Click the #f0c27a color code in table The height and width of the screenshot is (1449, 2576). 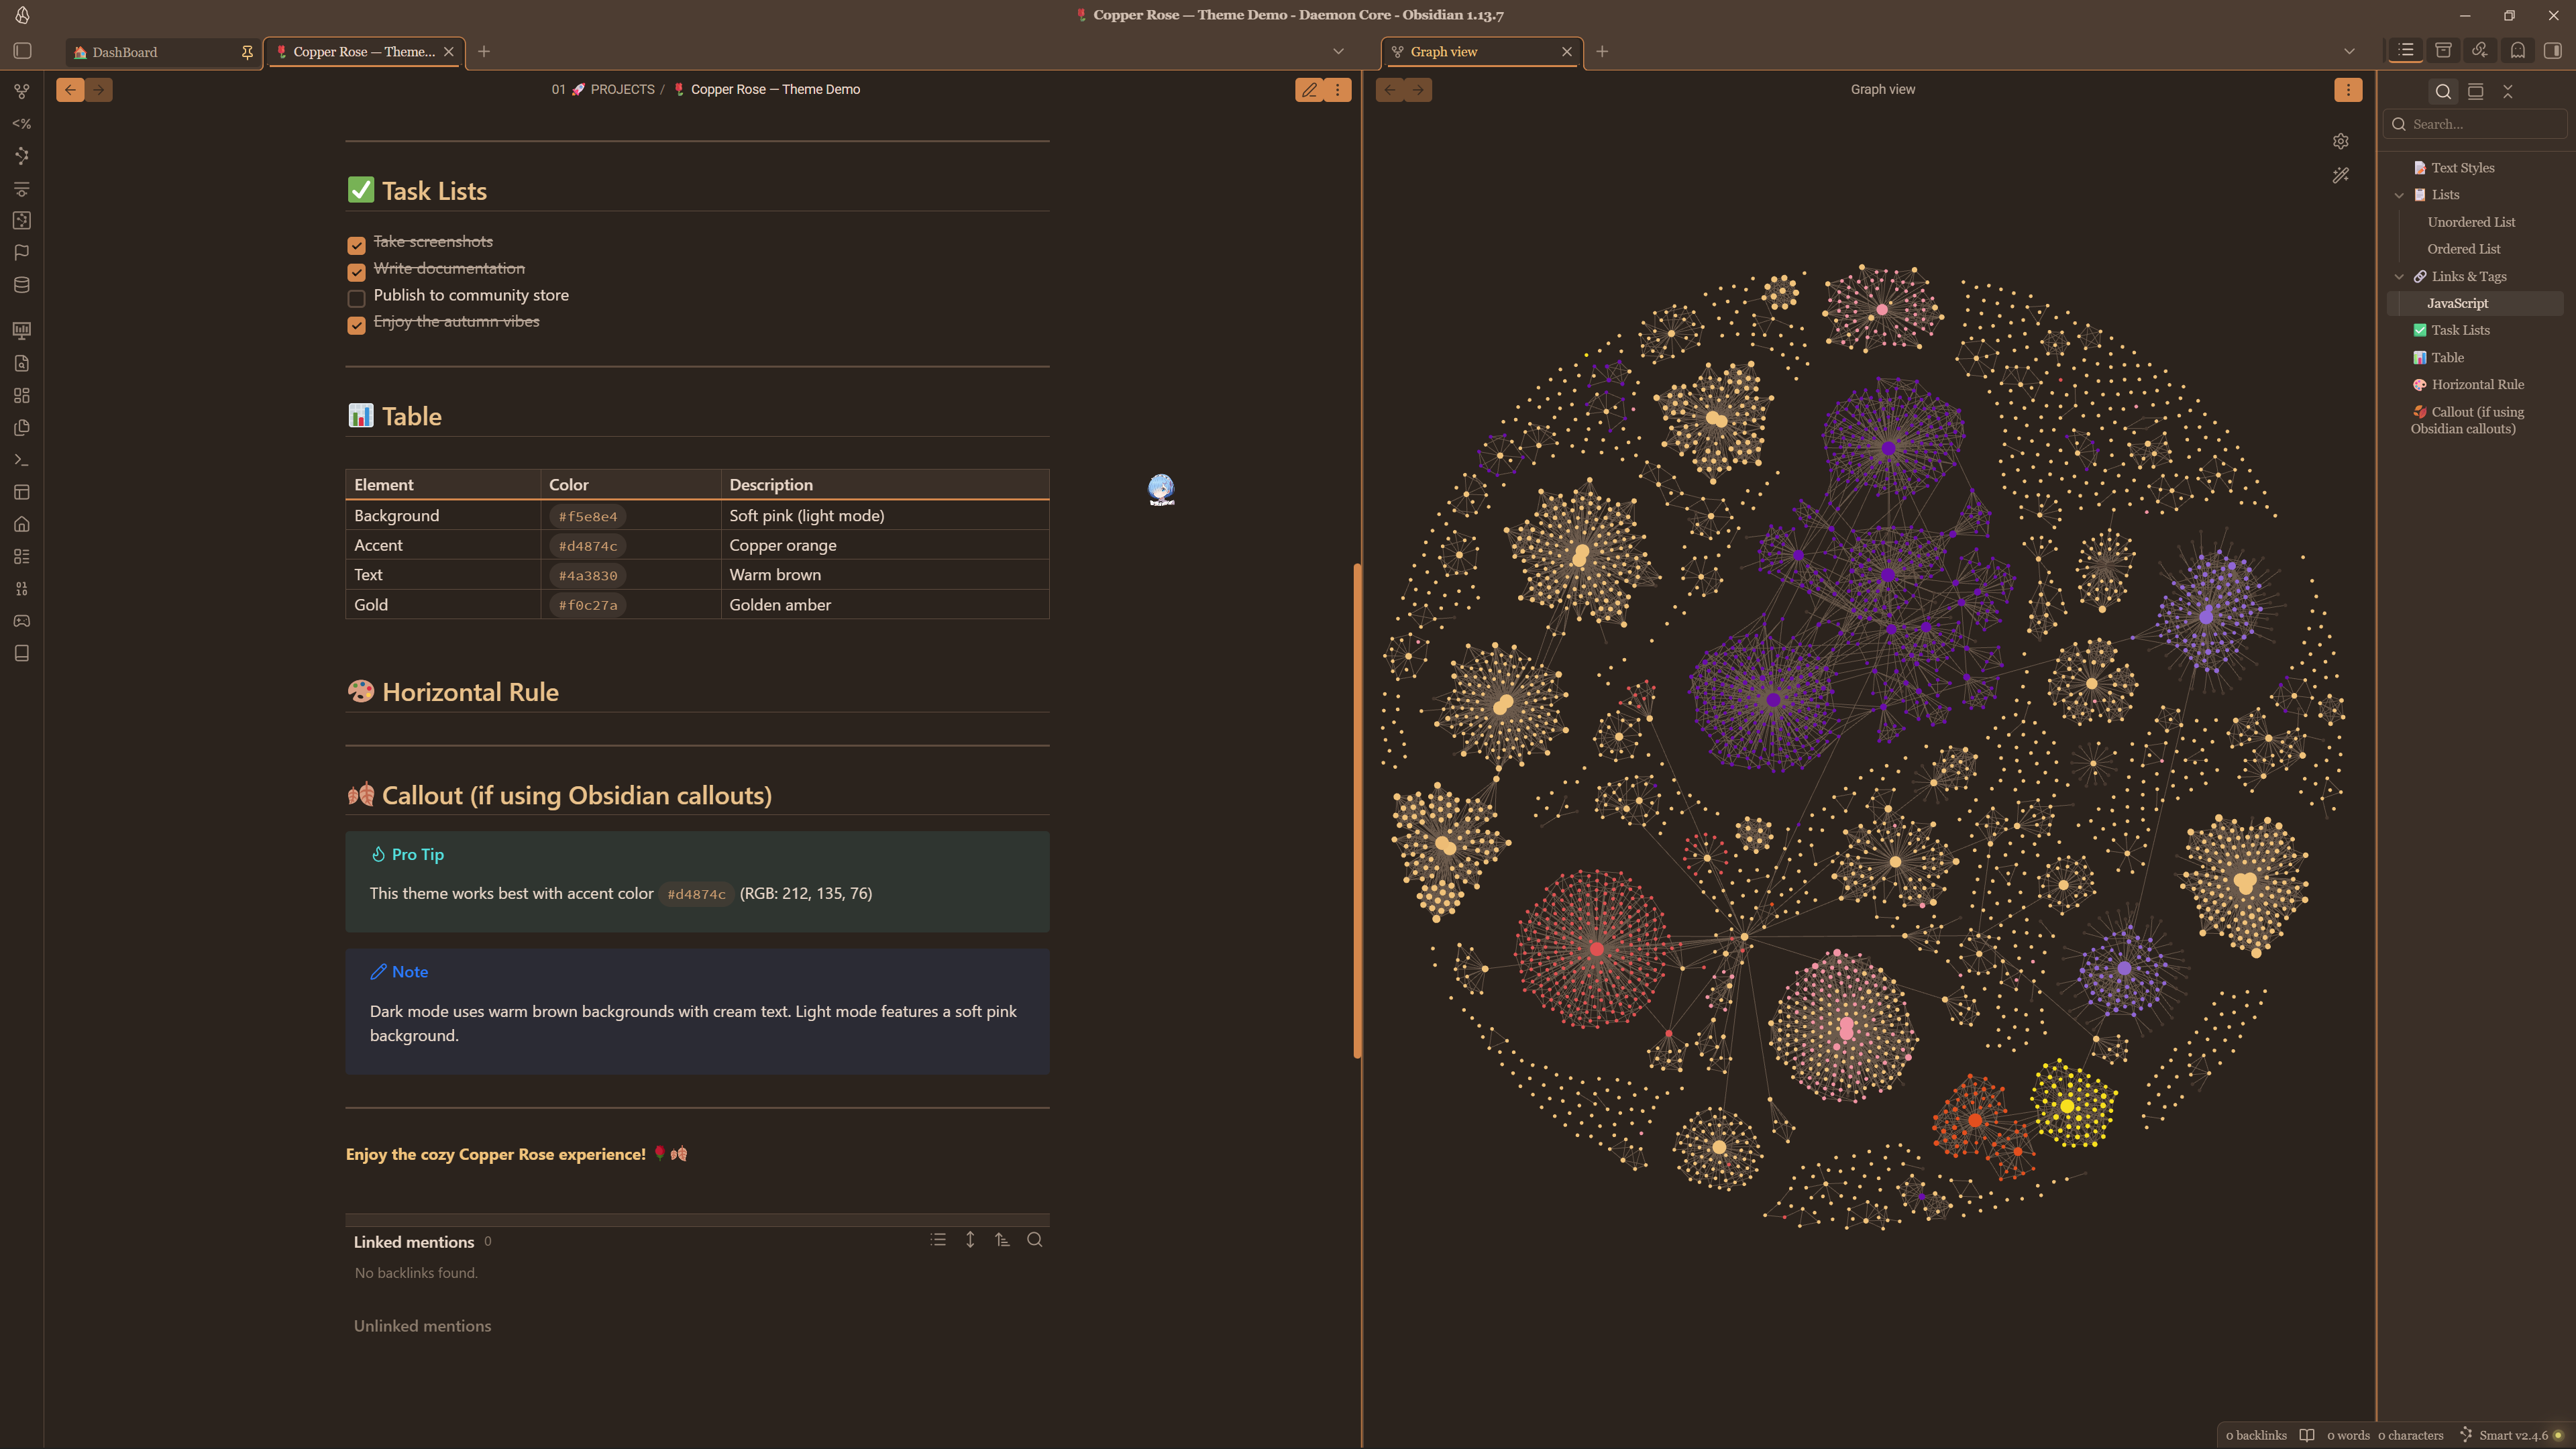[588, 605]
